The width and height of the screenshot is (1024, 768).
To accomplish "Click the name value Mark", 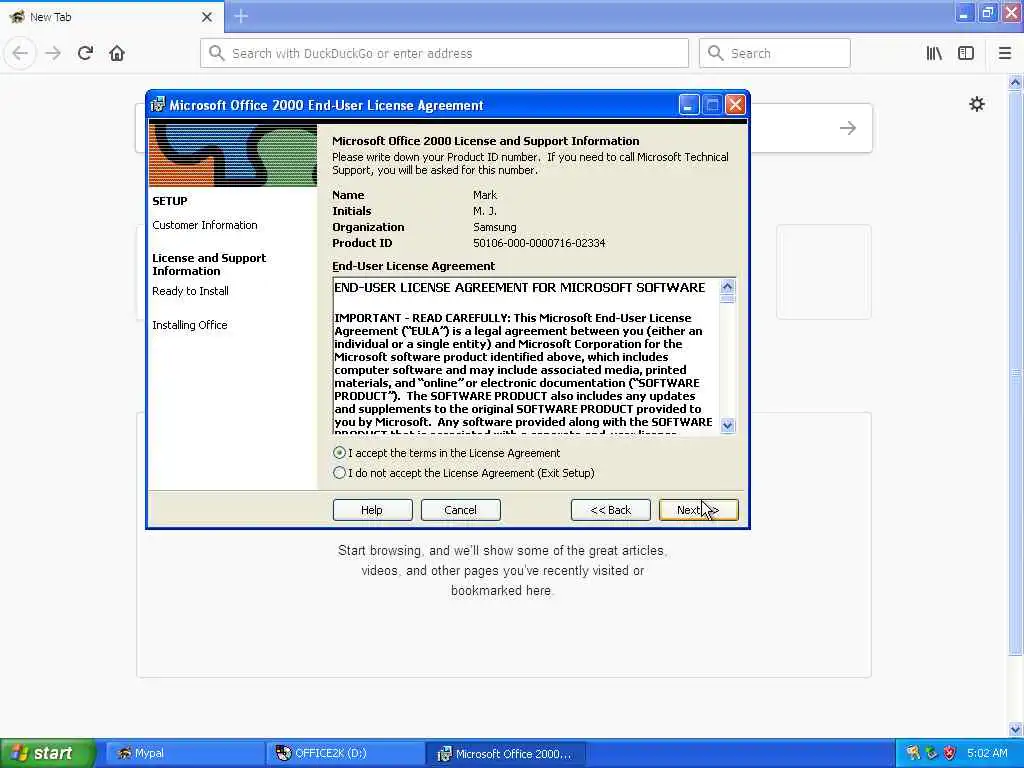I will pos(485,195).
